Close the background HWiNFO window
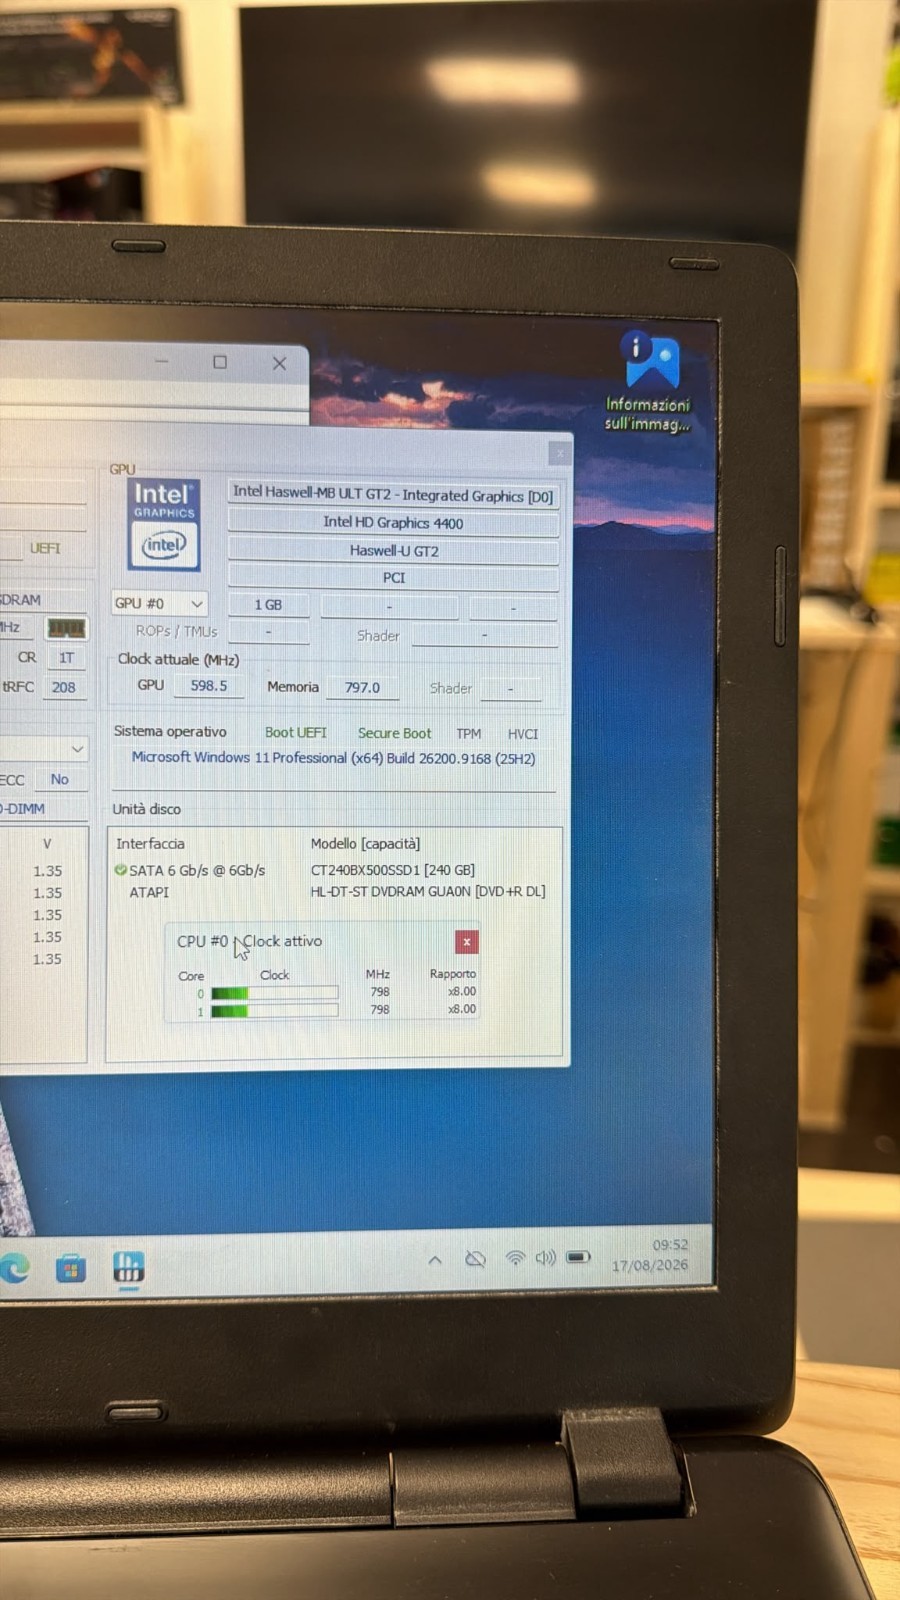This screenshot has height=1600, width=900. (279, 363)
